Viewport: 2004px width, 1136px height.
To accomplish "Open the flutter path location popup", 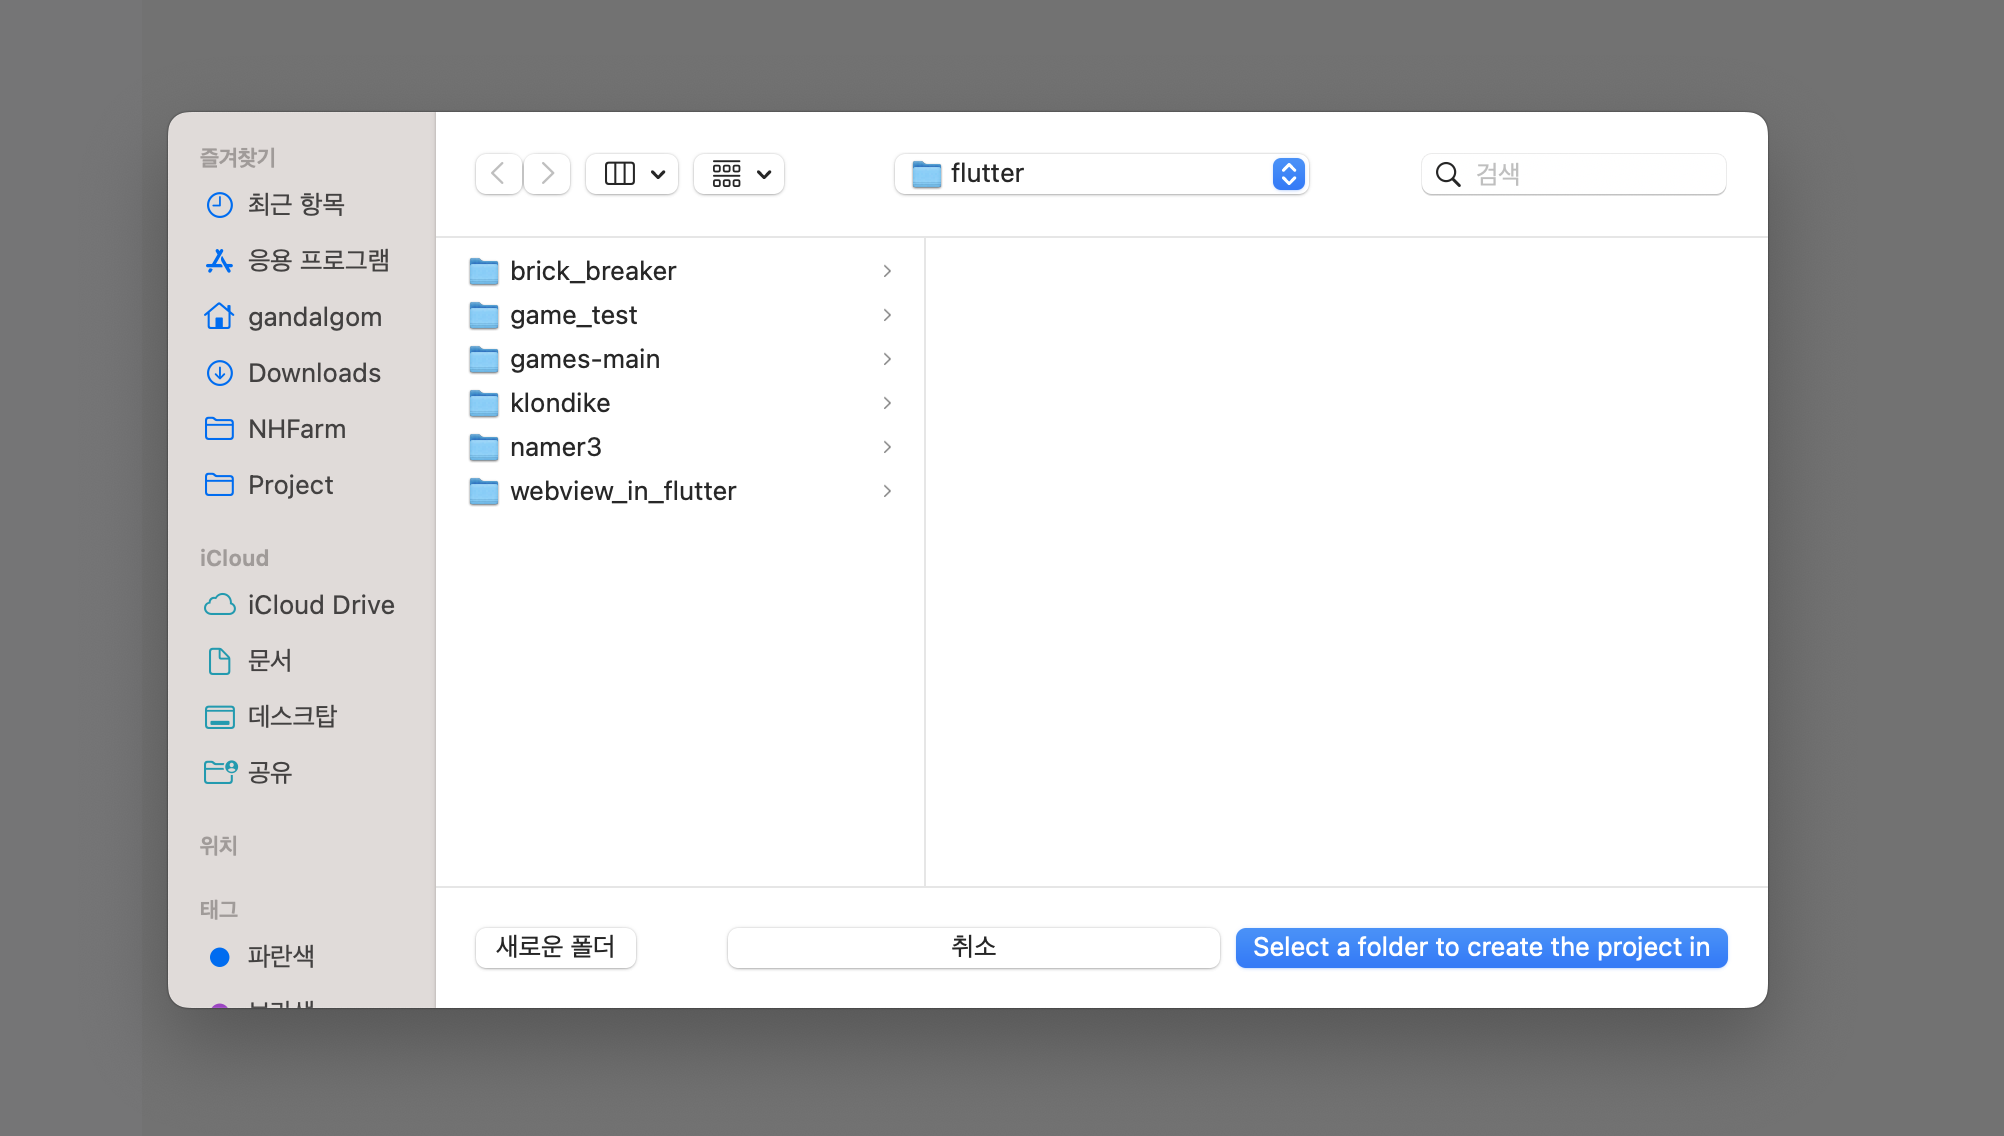I will [1101, 174].
